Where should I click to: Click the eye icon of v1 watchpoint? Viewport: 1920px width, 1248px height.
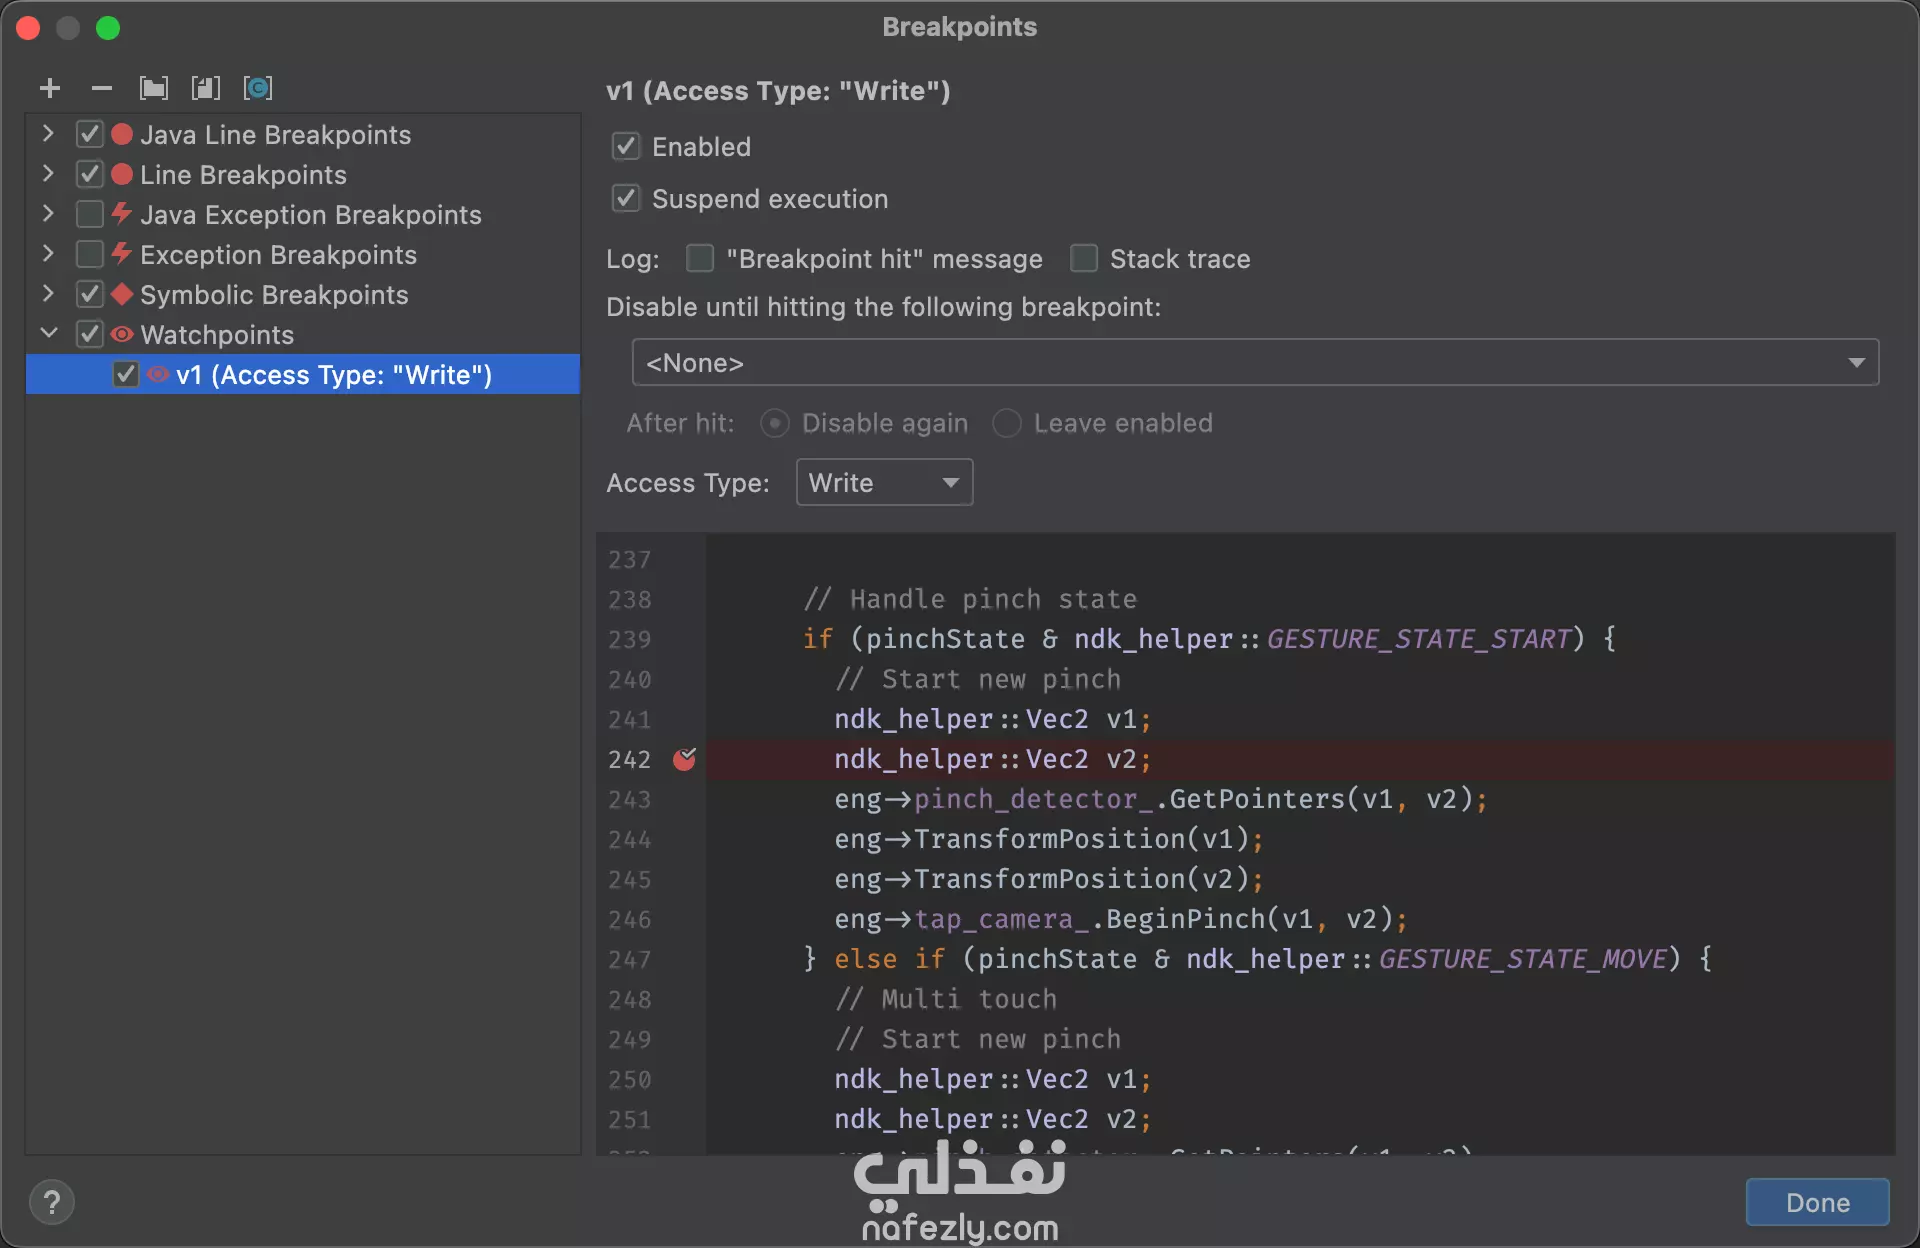(x=158, y=374)
